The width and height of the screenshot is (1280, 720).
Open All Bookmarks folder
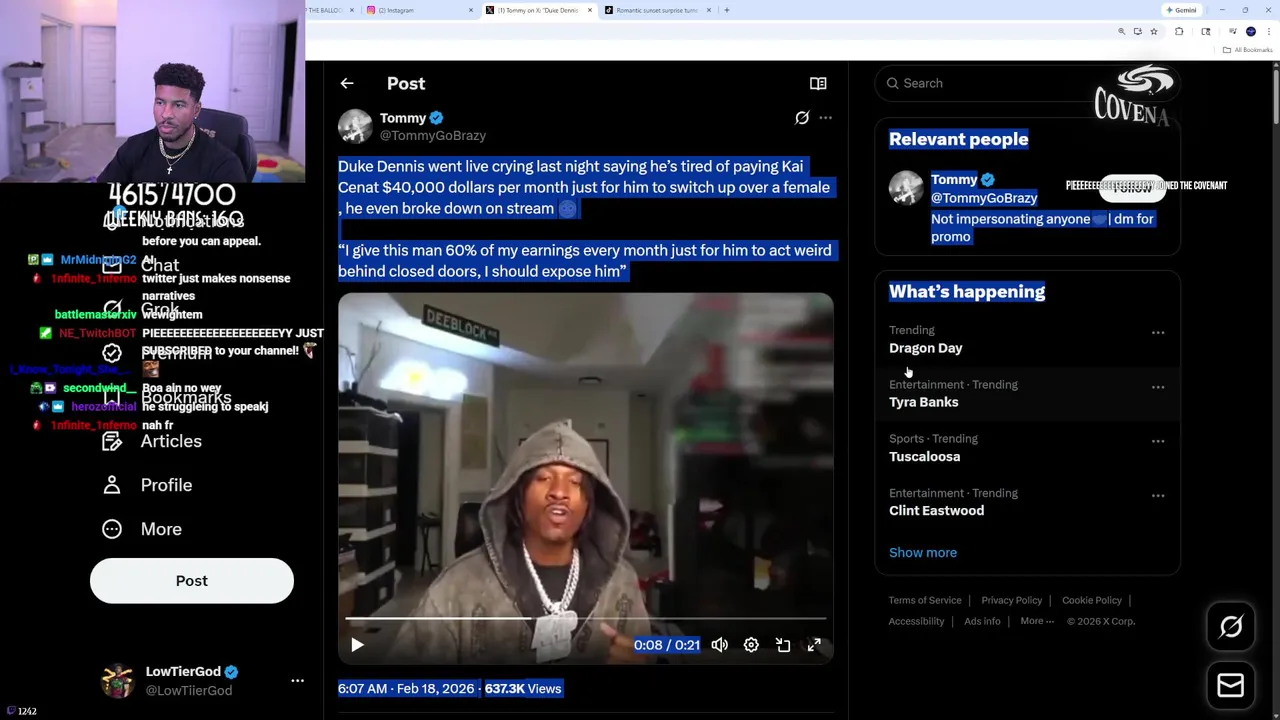1248,50
